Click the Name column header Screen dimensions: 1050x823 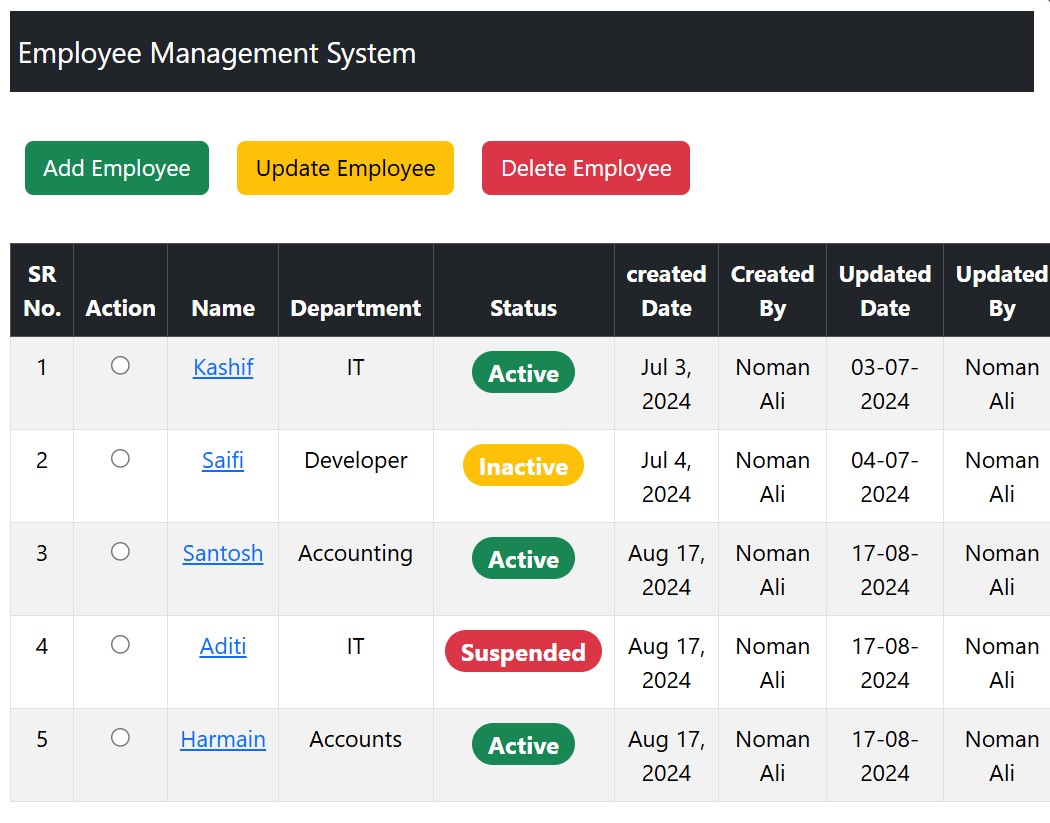point(223,308)
